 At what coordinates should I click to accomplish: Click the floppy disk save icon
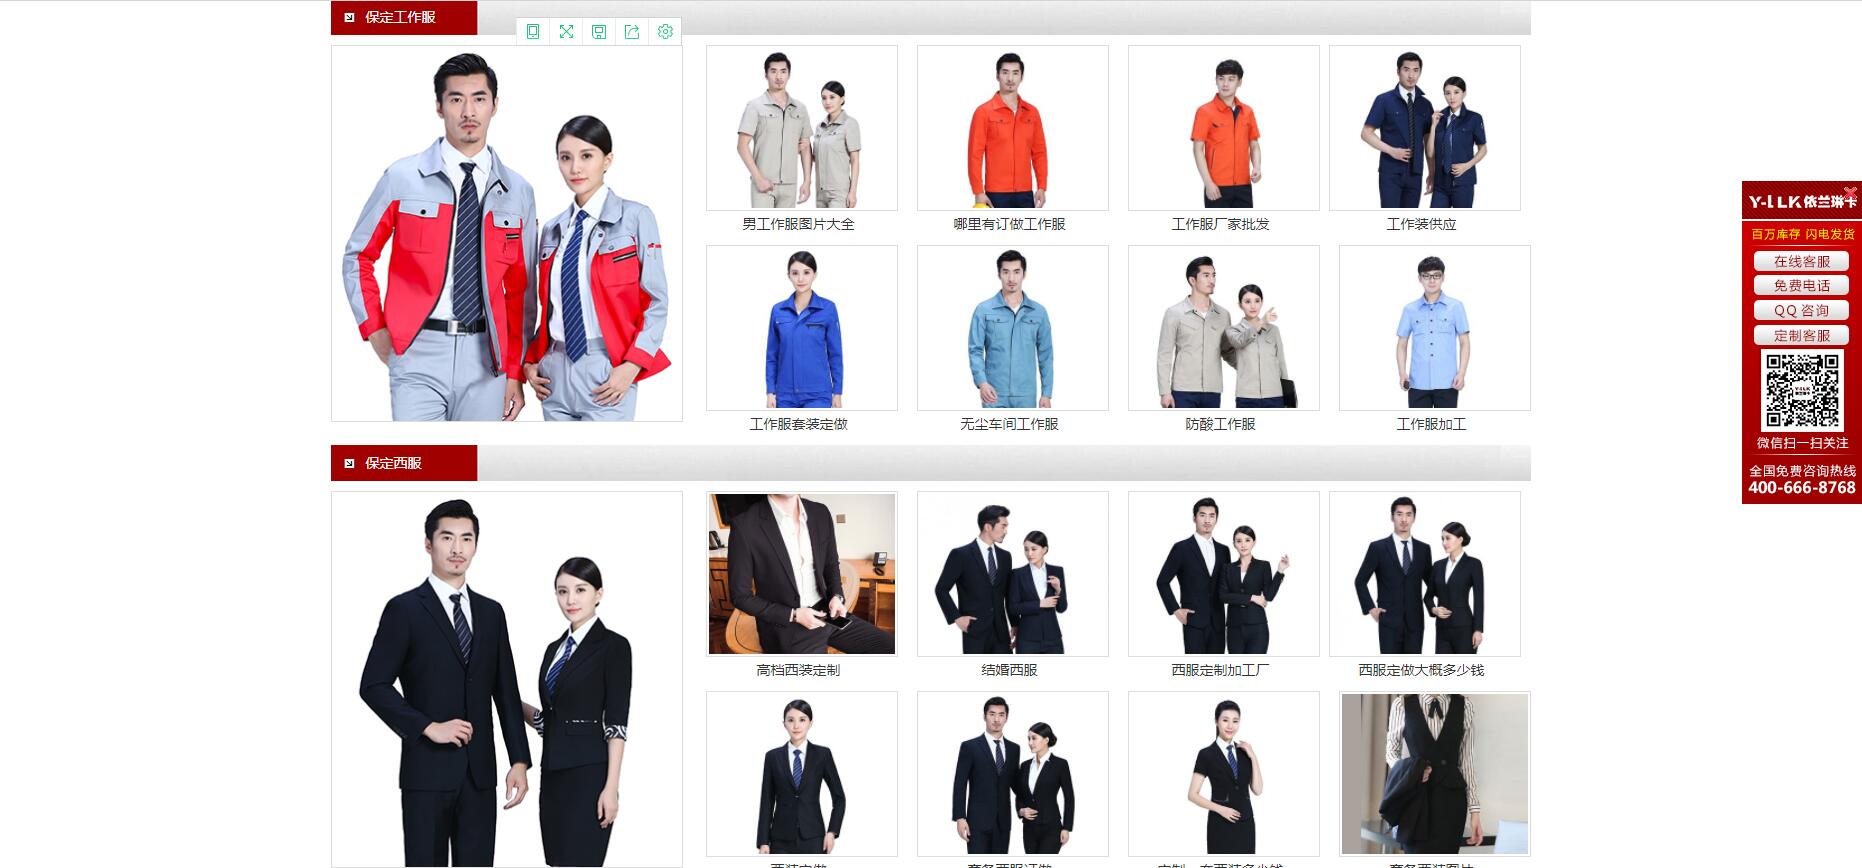[599, 32]
